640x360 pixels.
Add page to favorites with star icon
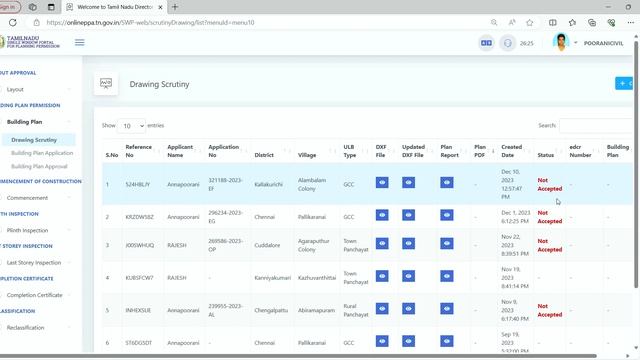[x=530, y=22]
